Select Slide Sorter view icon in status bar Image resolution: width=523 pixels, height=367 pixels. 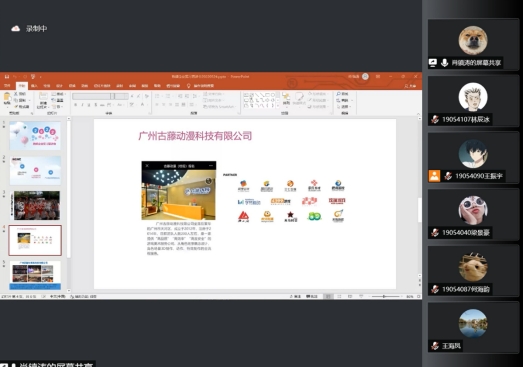click(339, 296)
